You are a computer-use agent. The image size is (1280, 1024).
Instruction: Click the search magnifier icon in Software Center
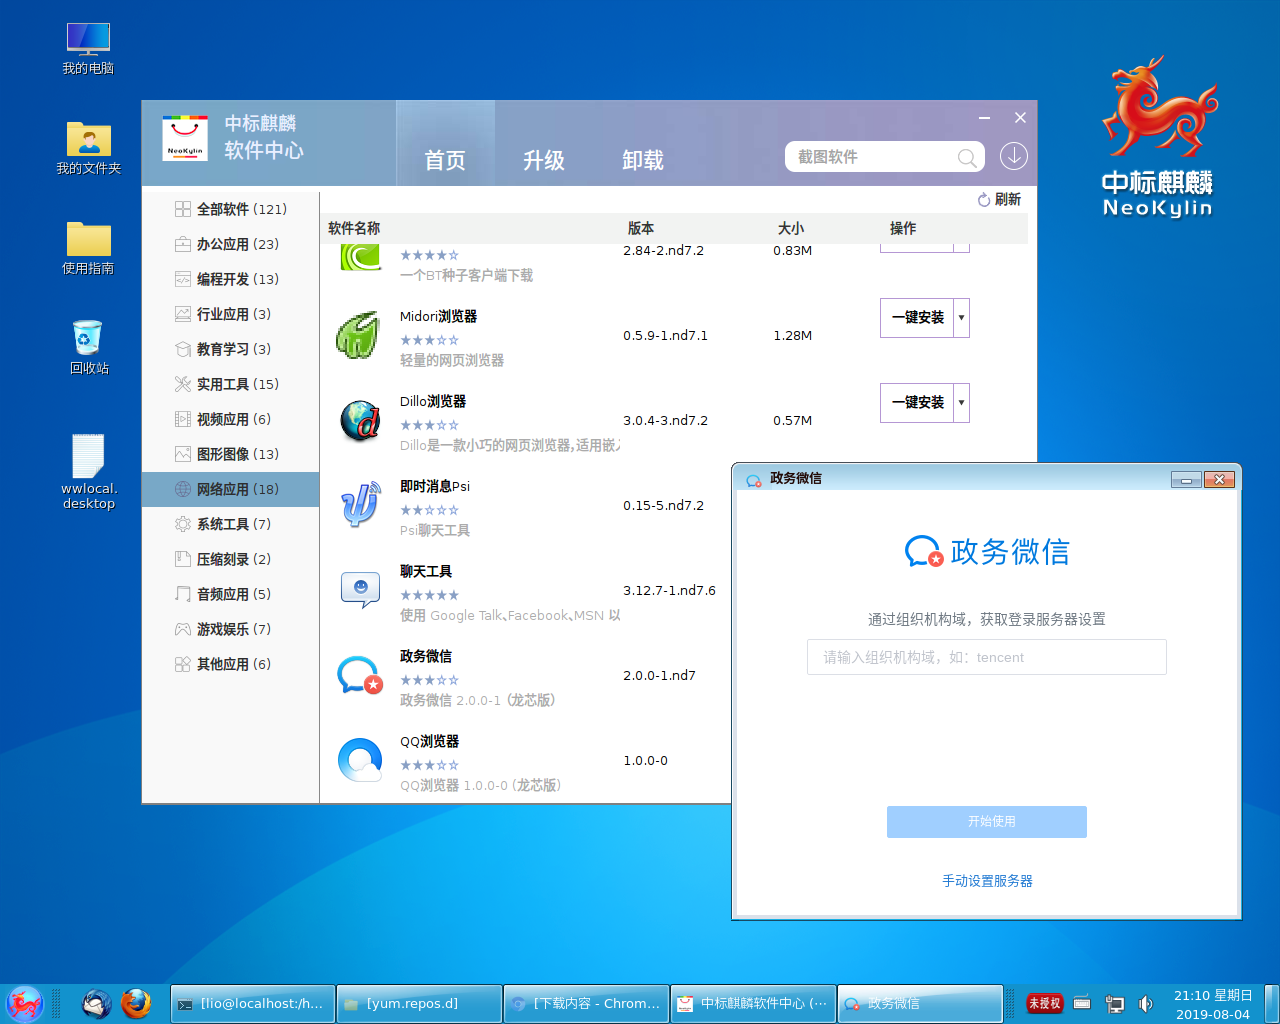click(x=967, y=157)
